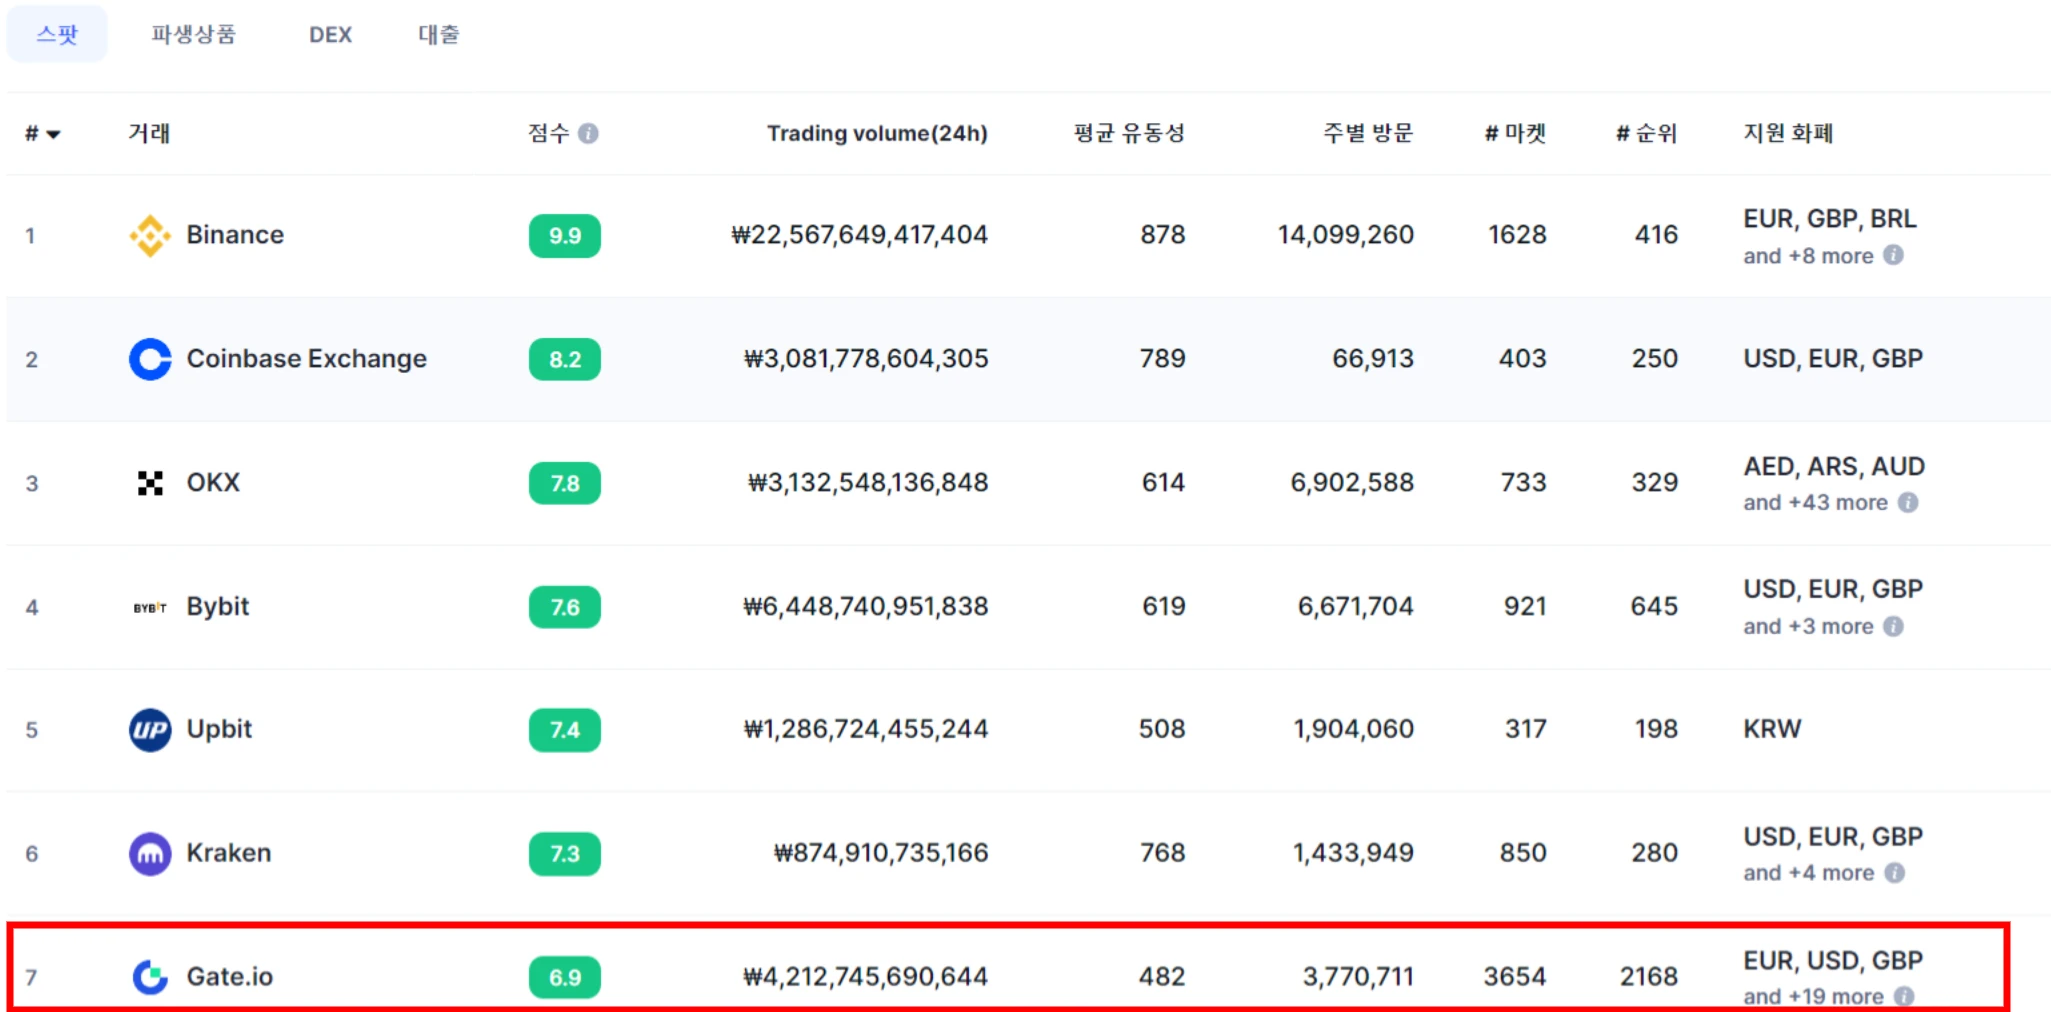Sort by 평균 유동성 column
Image resolution: width=2051 pixels, height=1012 pixels.
point(1129,133)
